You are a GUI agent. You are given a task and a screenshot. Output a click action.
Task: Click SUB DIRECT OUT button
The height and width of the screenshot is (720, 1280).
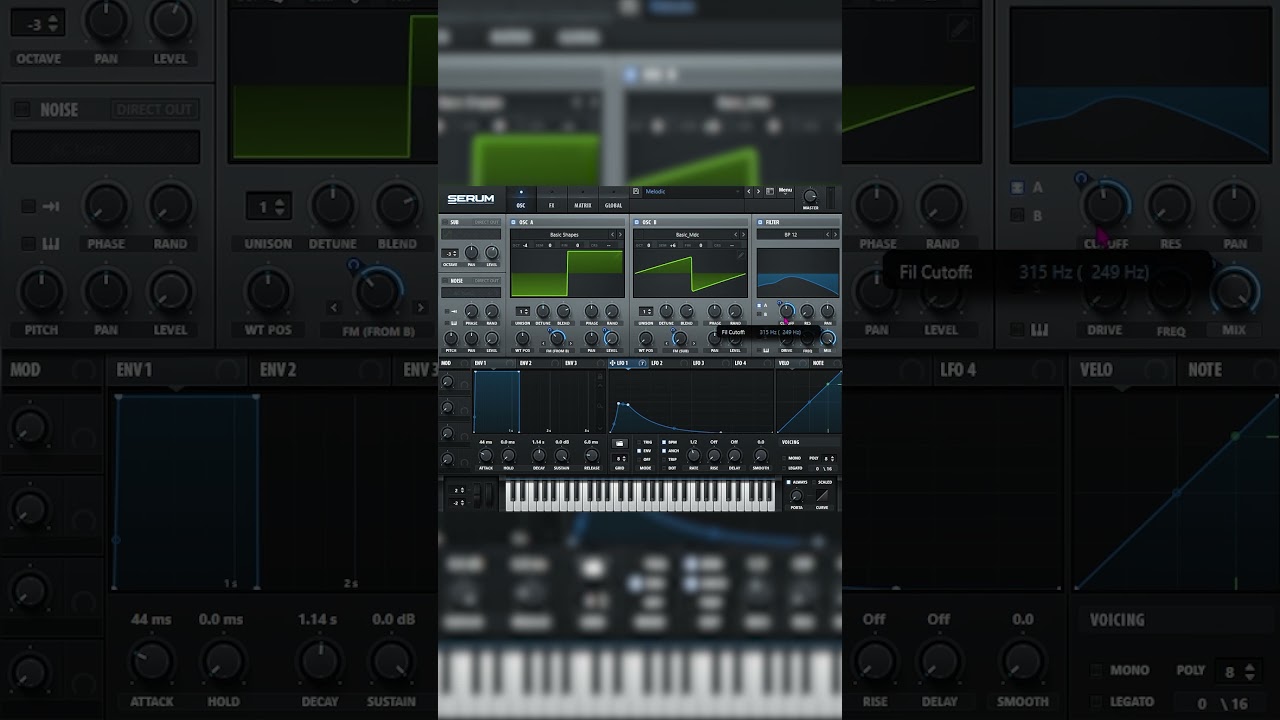tap(486, 222)
